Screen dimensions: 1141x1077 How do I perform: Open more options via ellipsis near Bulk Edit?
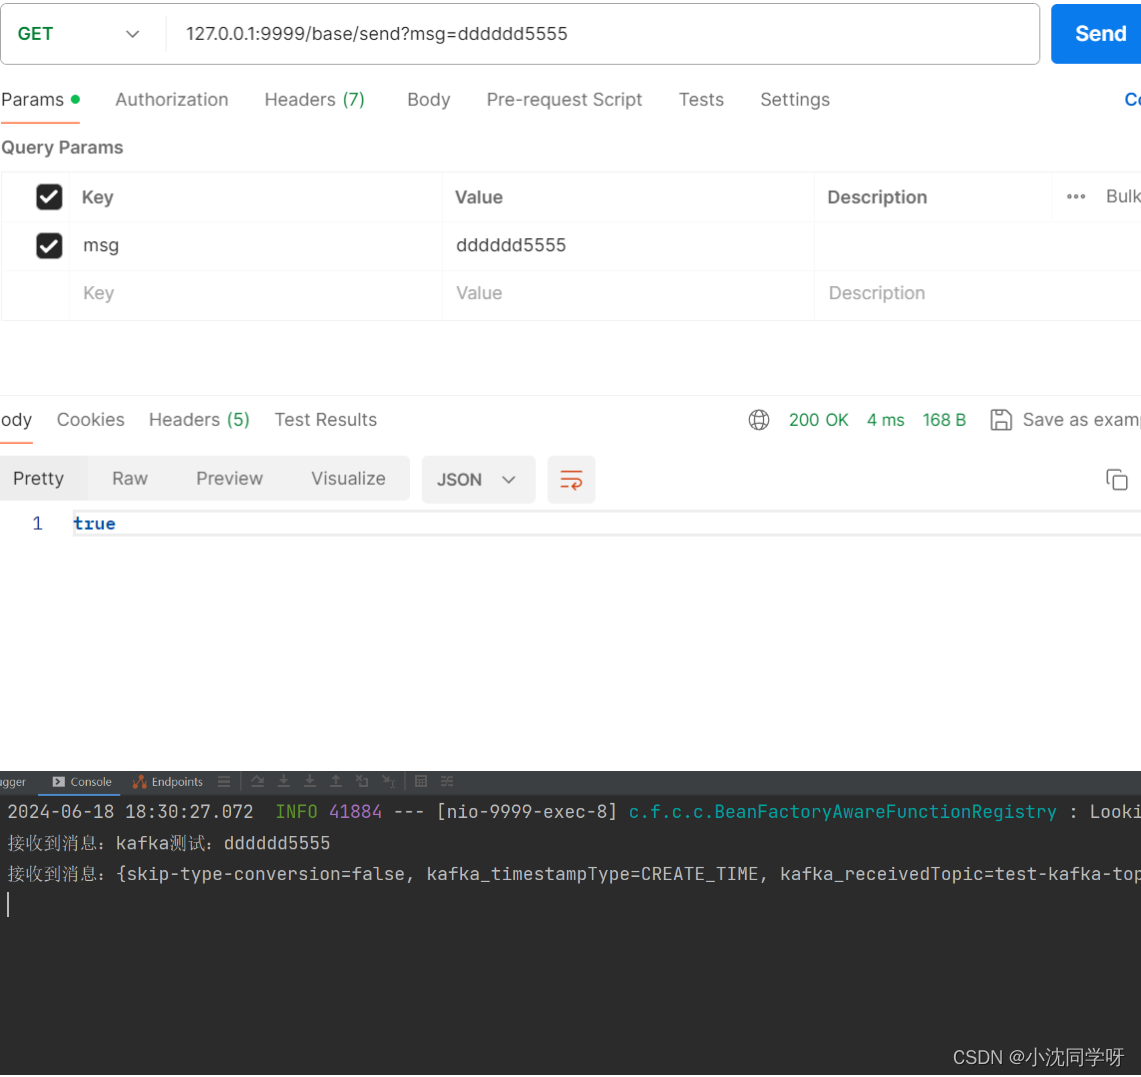click(1075, 196)
